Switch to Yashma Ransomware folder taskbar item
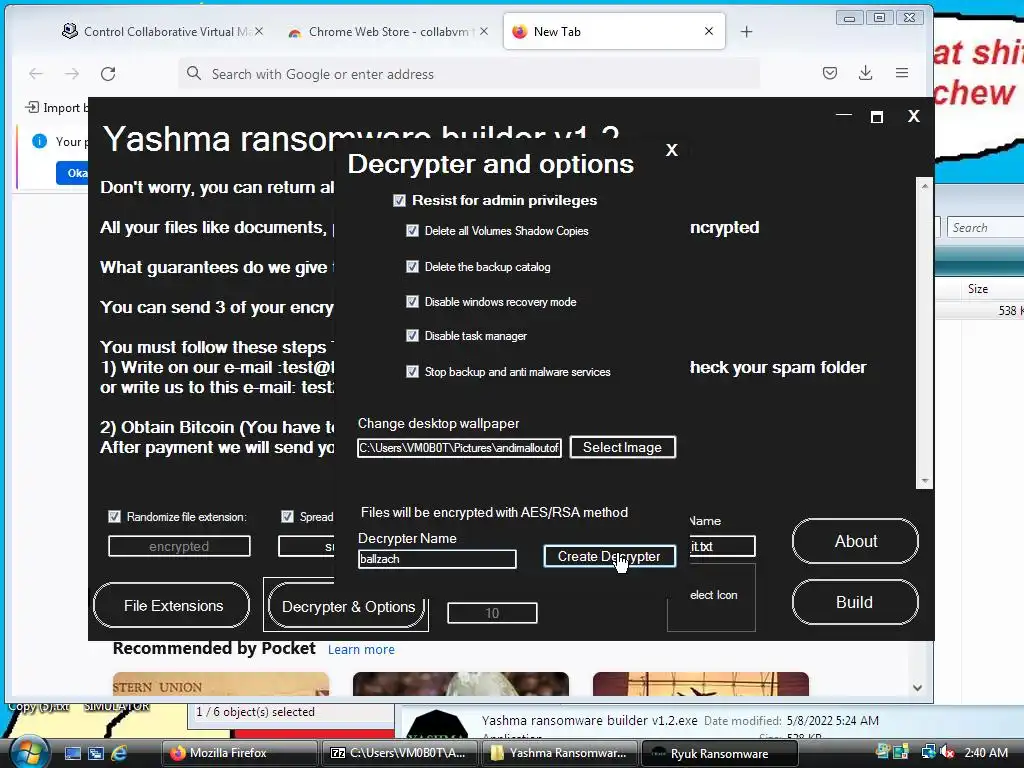This screenshot has width=1024, height=768. coord(560,753)
